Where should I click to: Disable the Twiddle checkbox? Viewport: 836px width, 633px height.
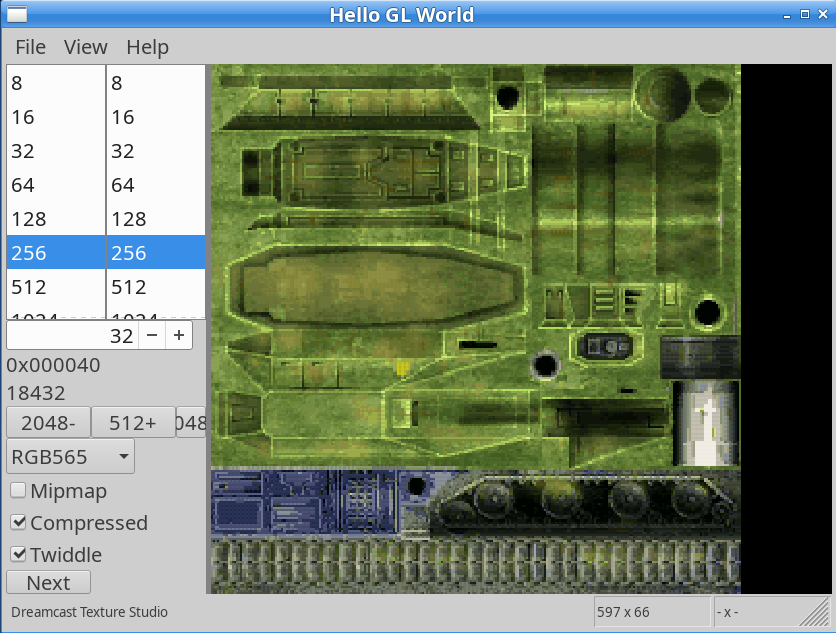click(56, 555)
